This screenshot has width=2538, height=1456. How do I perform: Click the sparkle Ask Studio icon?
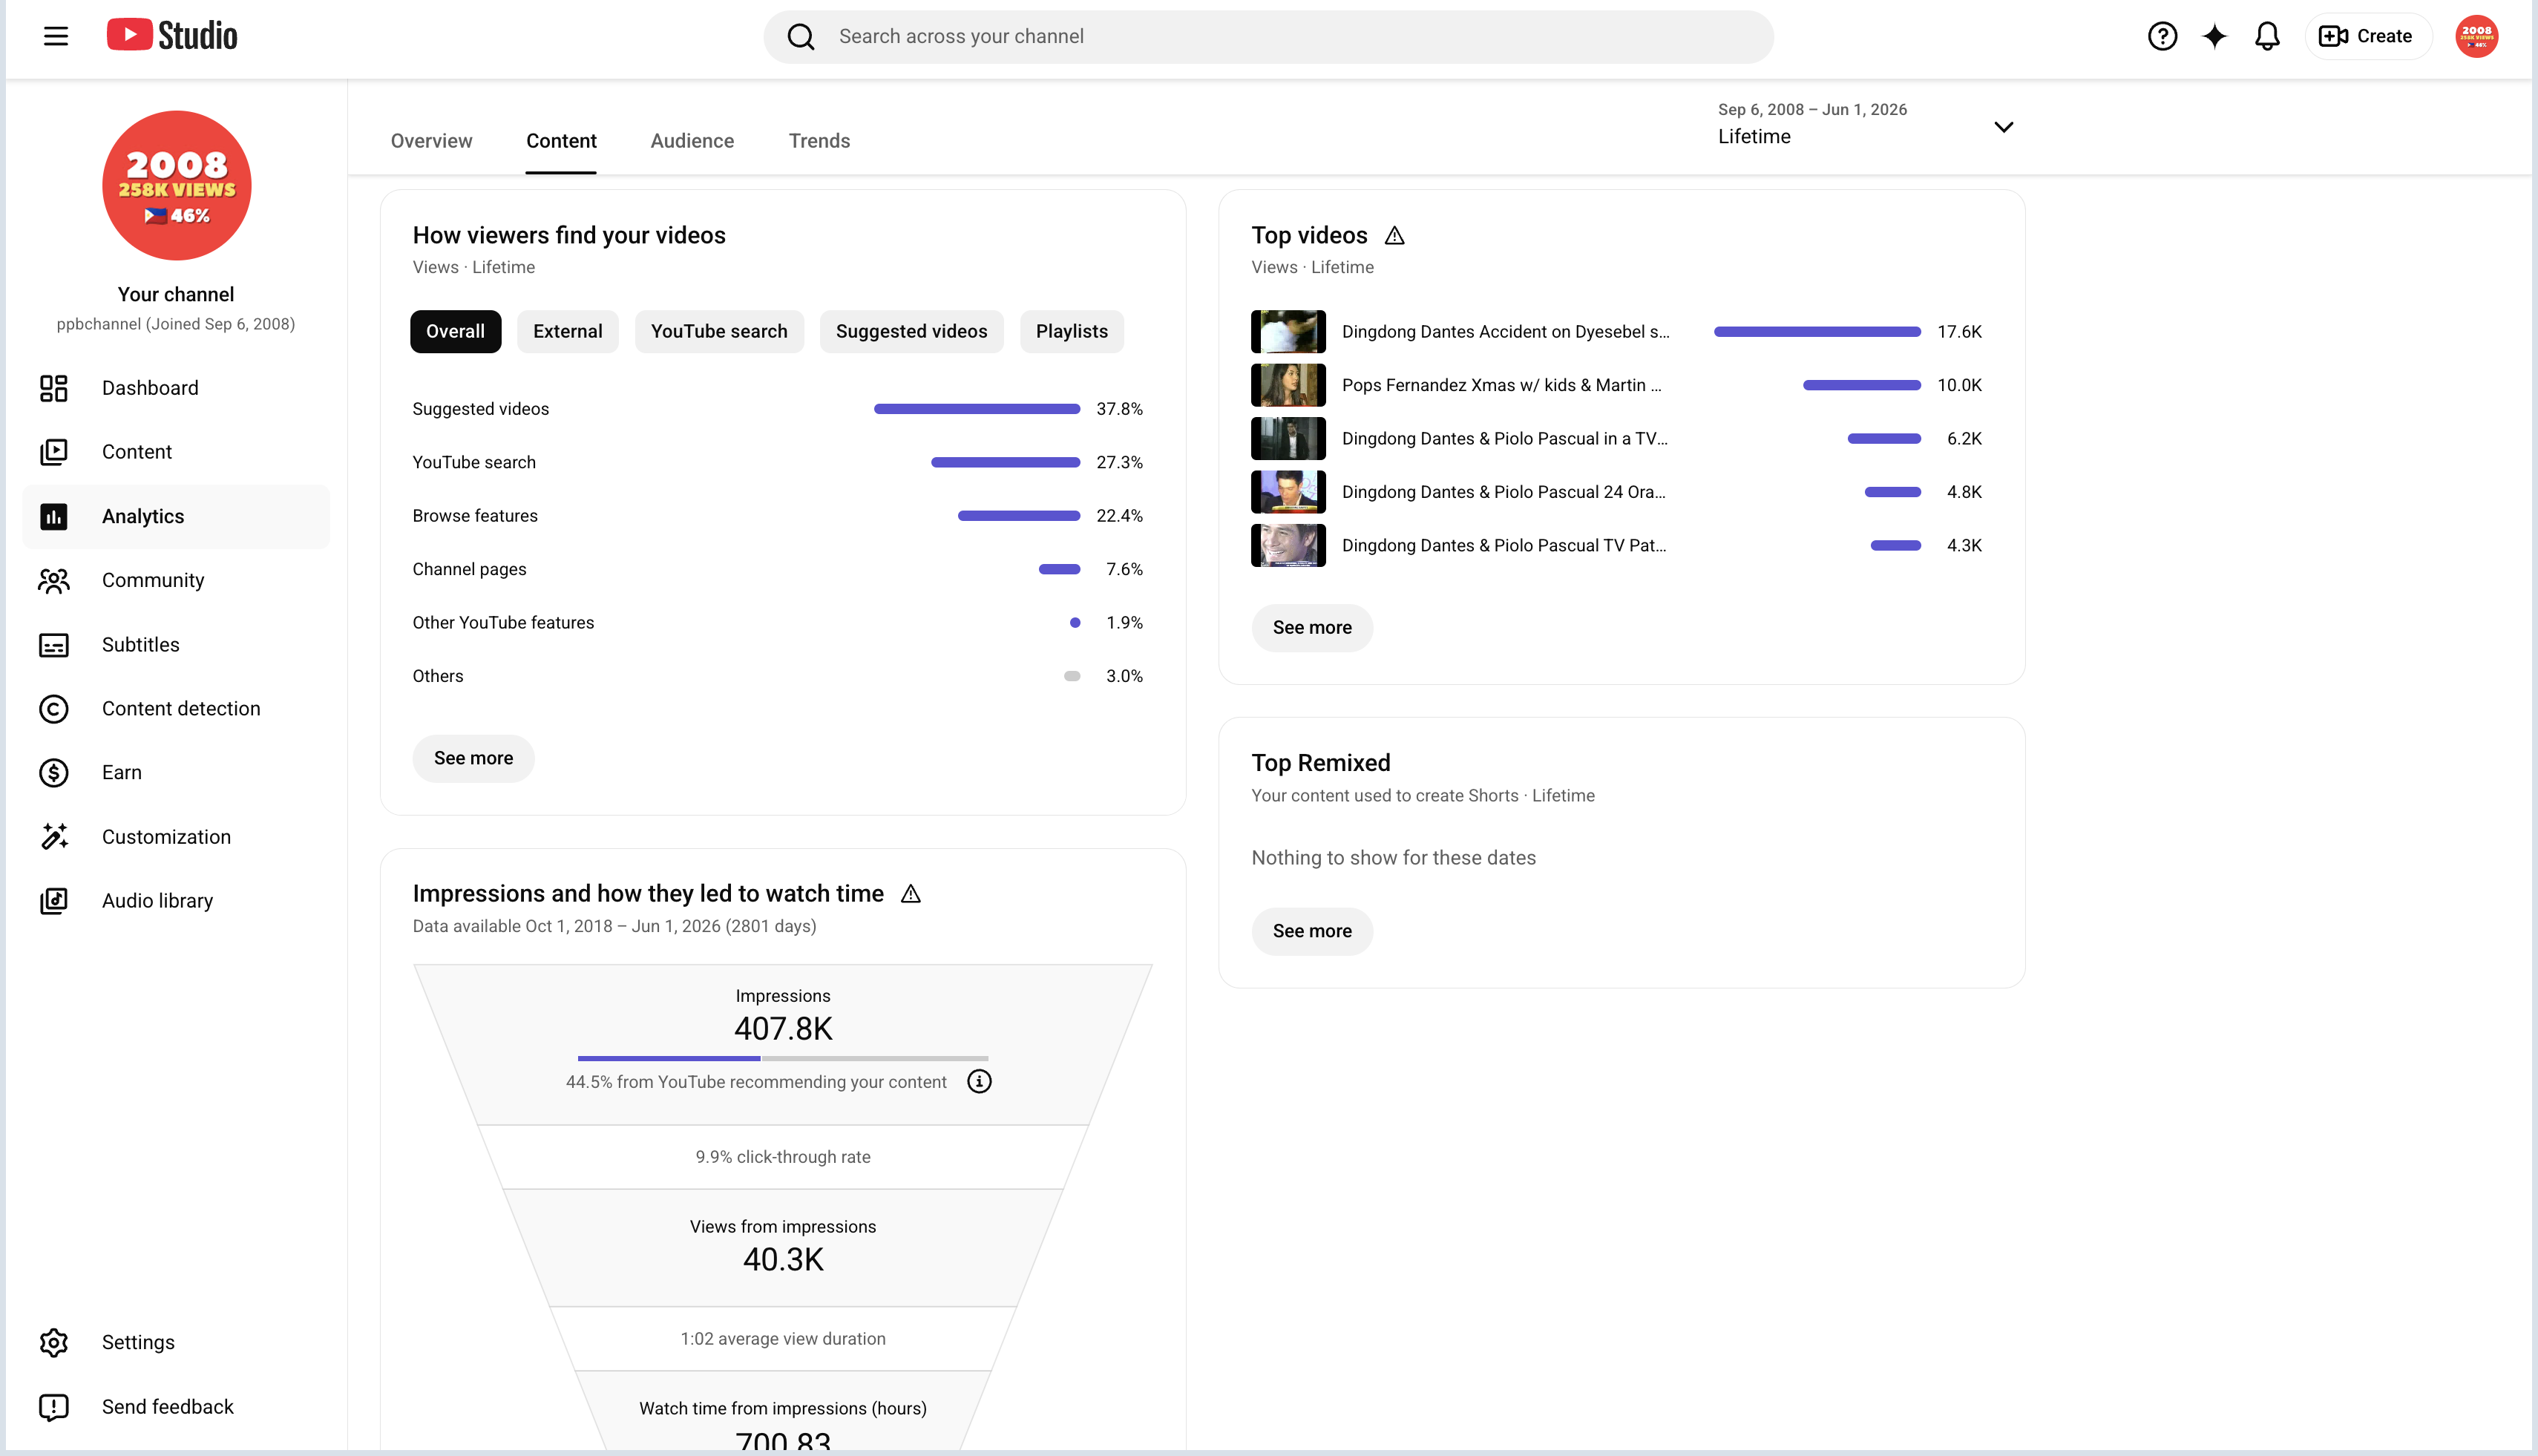pos(2215,37)
